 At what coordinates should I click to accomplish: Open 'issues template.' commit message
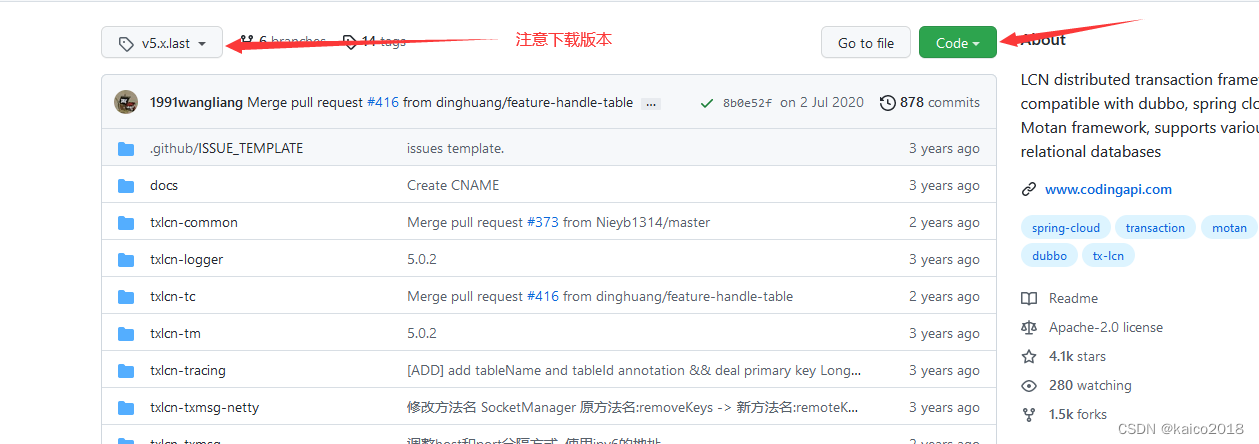point(455,148)
